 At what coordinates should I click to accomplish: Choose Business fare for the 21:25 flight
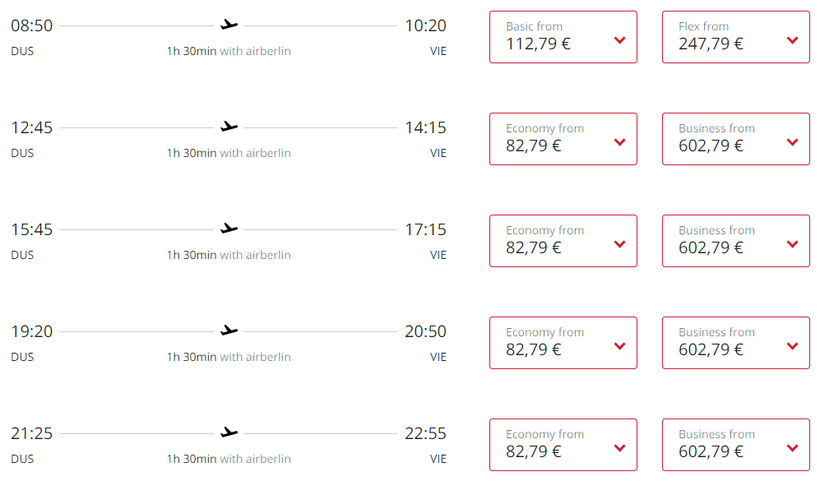click(x=736, y=445)
